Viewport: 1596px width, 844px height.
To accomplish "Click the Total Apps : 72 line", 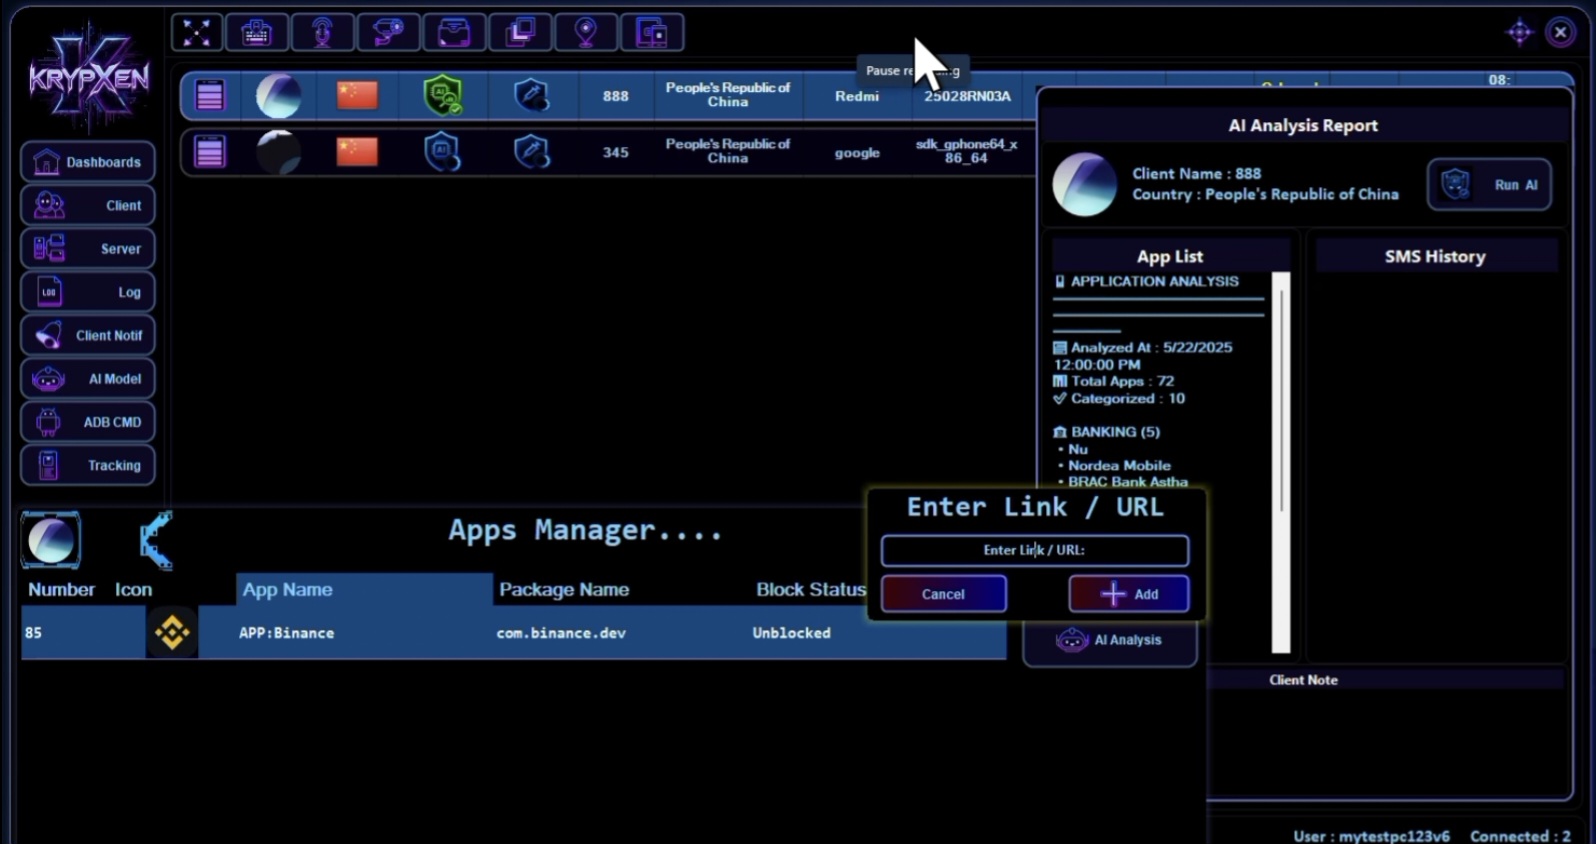I will coord(1113,381).
